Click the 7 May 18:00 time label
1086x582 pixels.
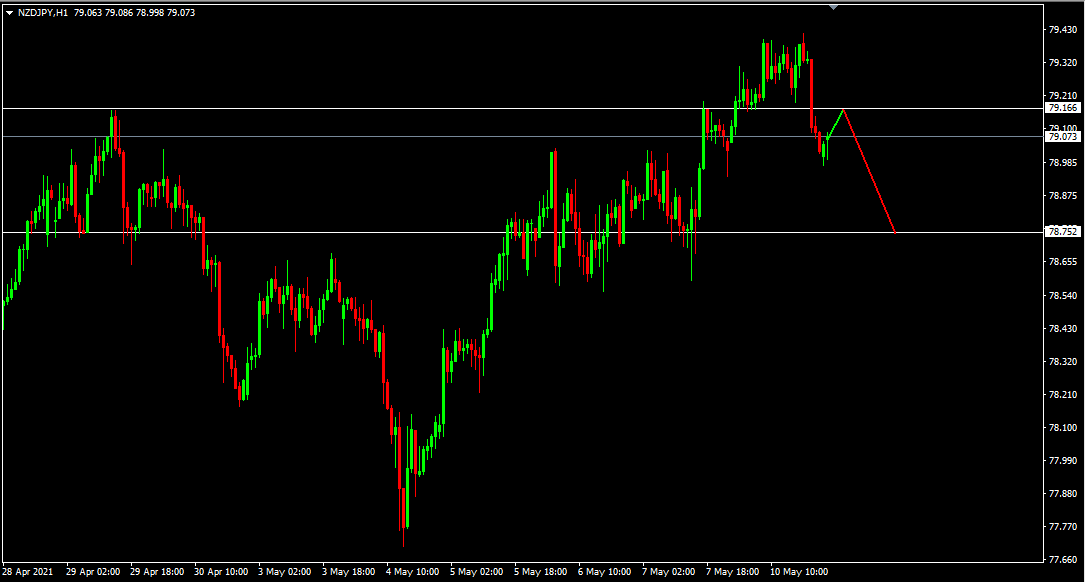734,572
